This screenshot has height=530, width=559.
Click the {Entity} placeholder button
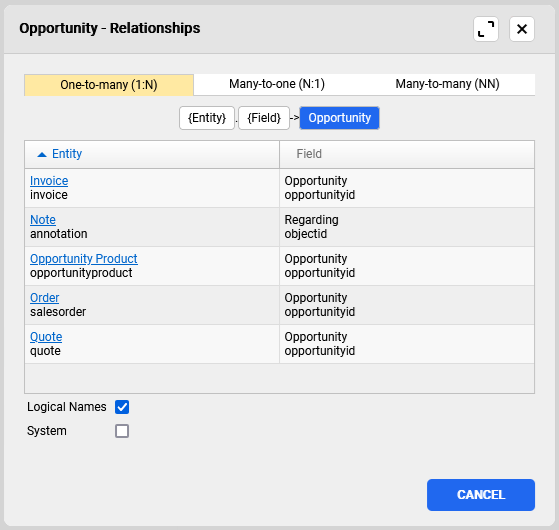pyautogui.click(x=207, y=118)
